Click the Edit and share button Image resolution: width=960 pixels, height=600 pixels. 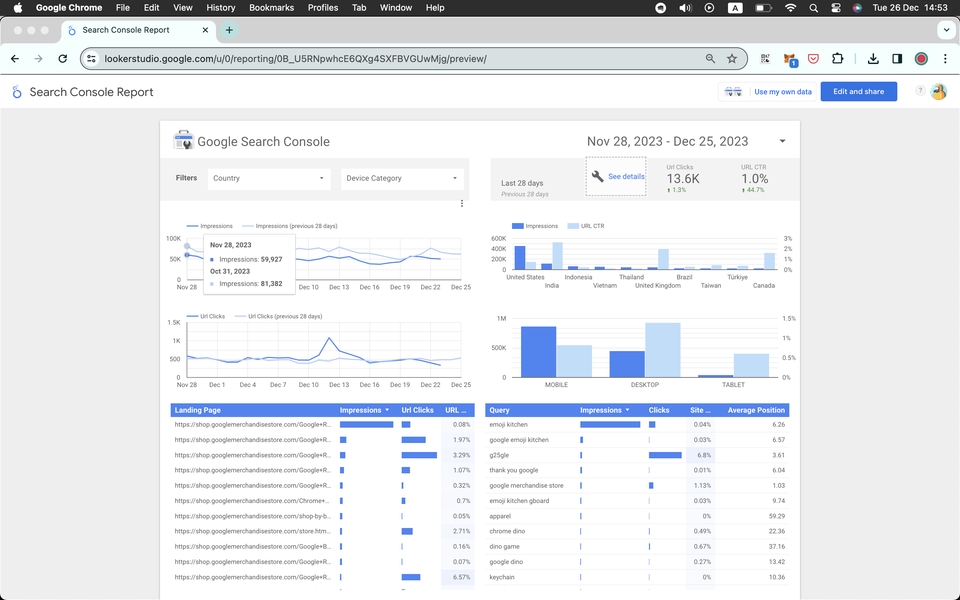click(x=858, y=91)
